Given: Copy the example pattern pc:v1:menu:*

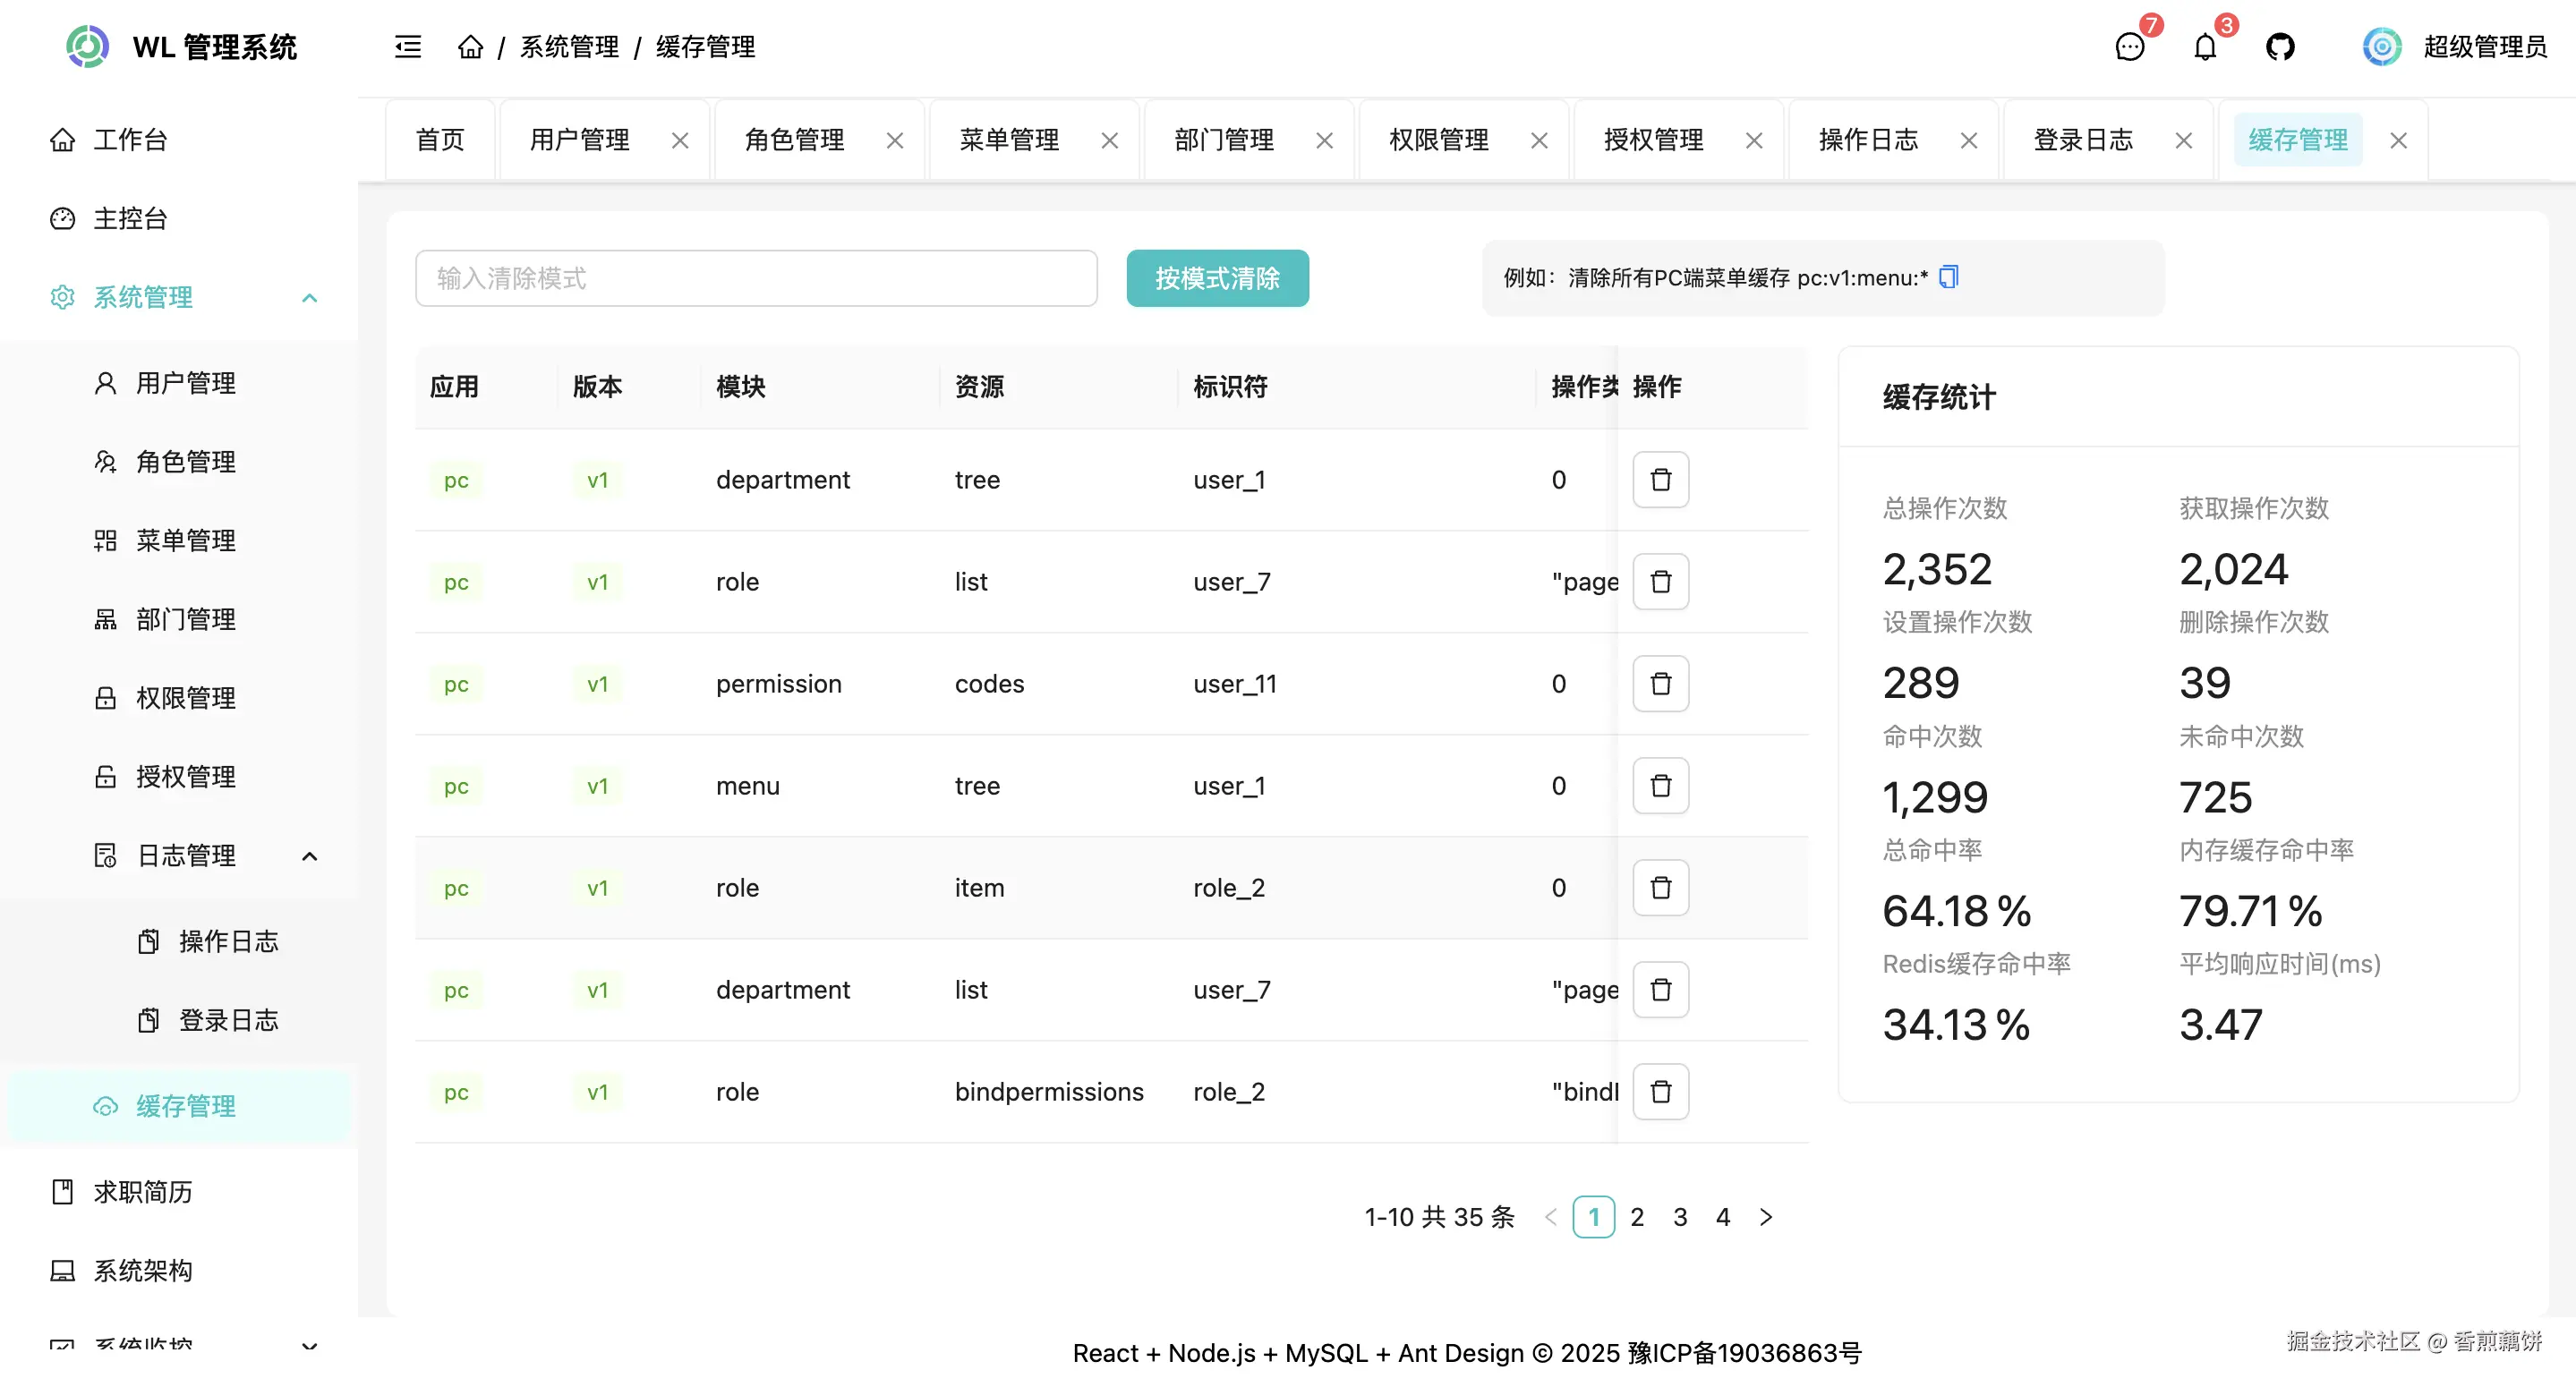Looking at the screenshot, I should [x=1948, y=277].
